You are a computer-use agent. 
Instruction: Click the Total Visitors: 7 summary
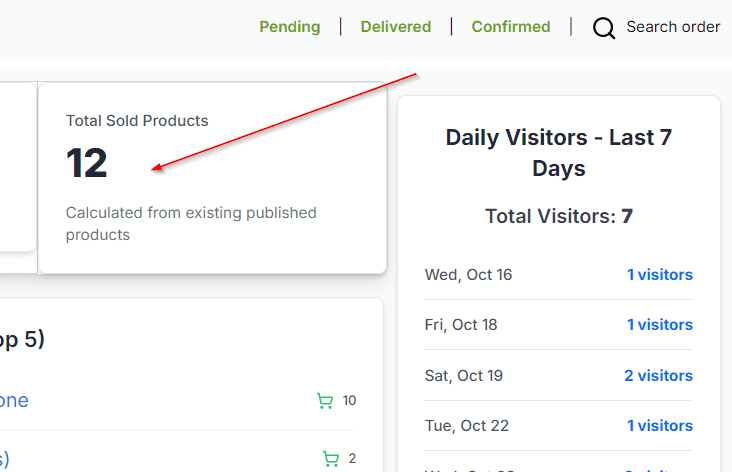[x=559, y=216]
